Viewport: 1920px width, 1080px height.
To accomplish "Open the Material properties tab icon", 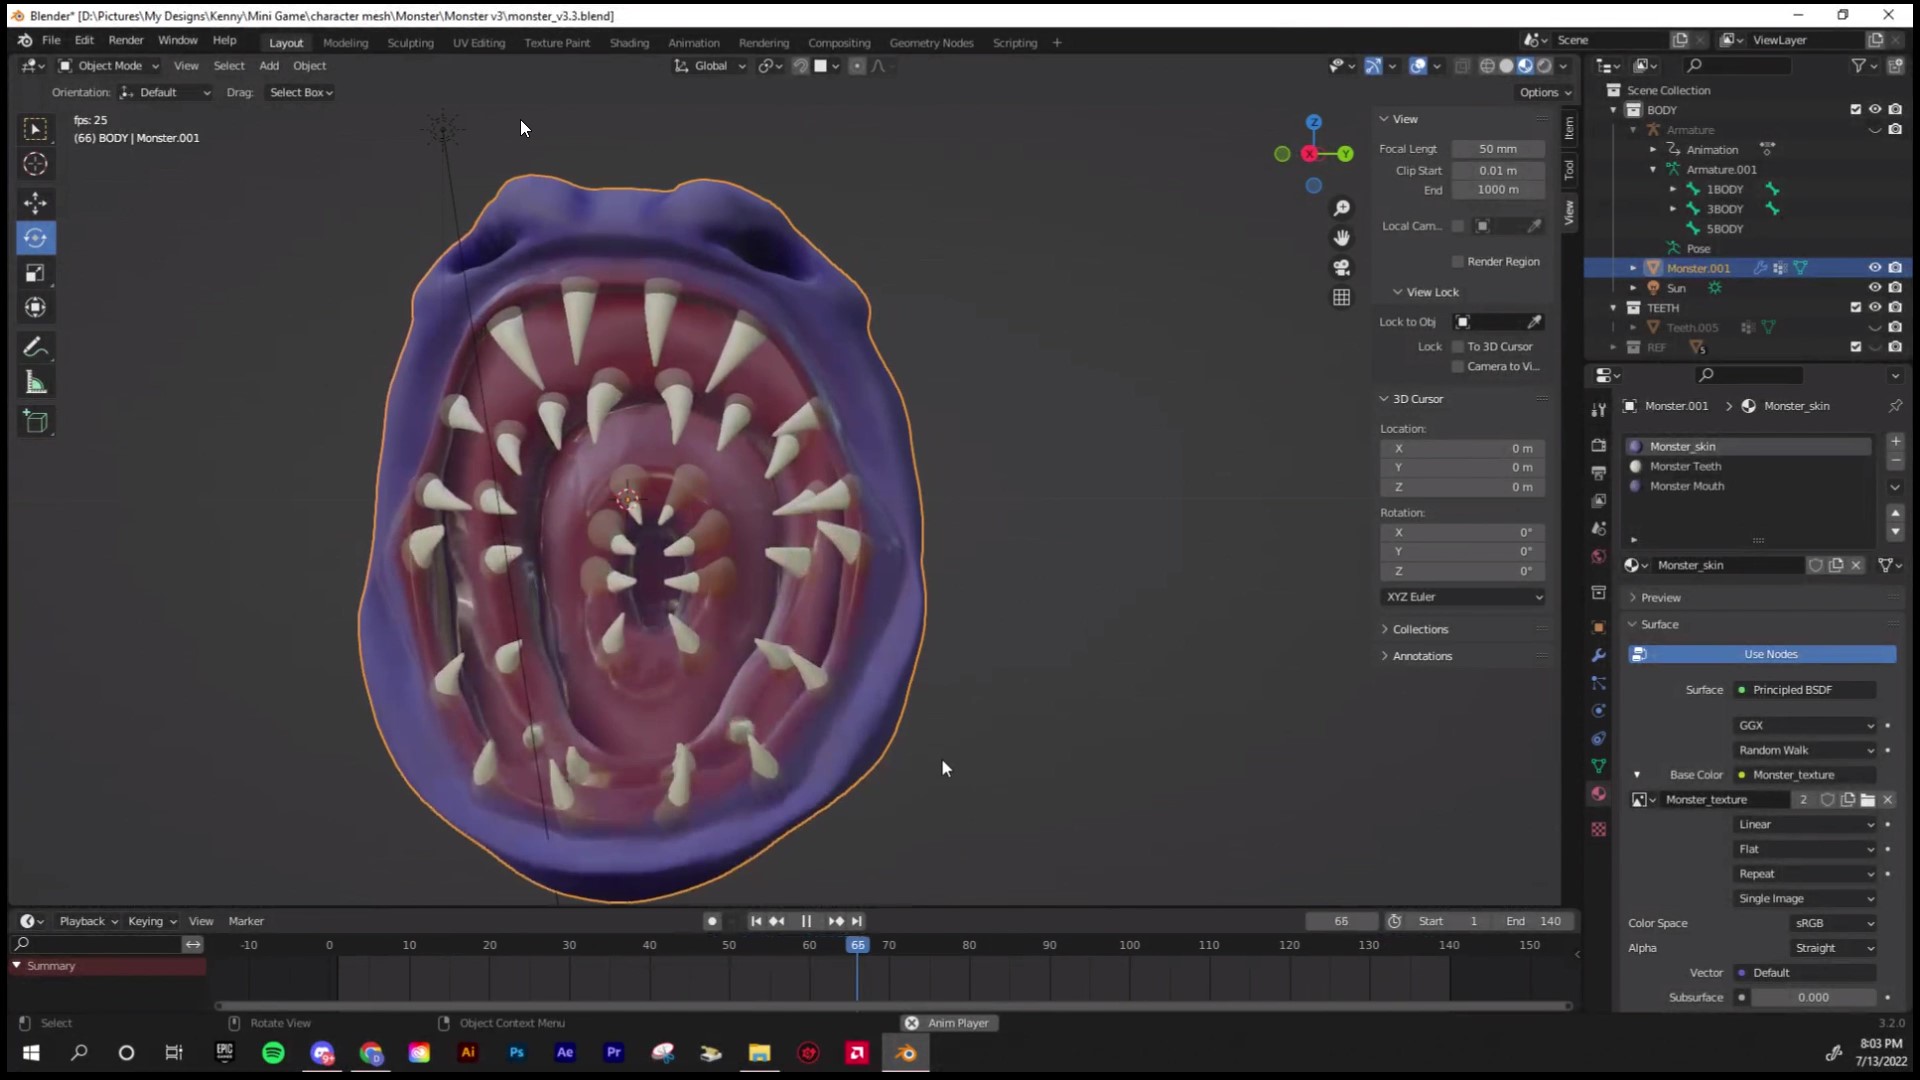I will (1598, 794).
